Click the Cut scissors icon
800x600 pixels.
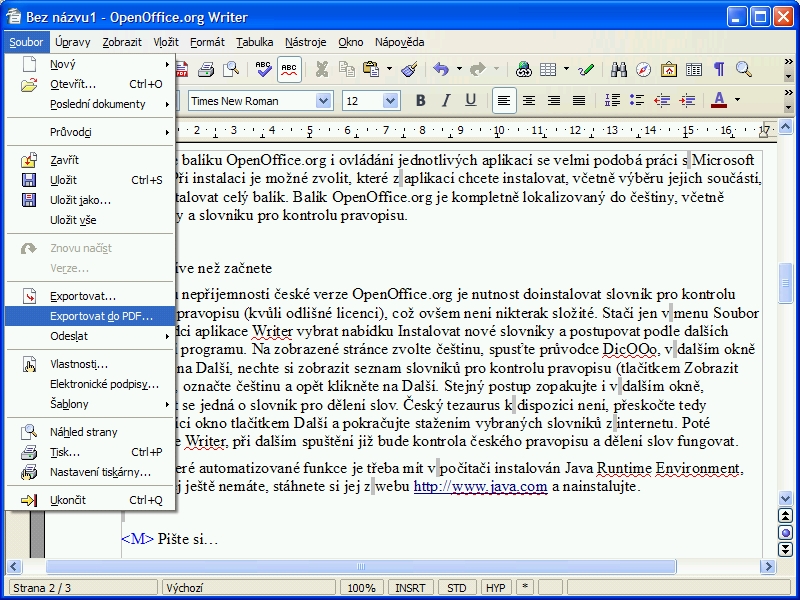[x=321, y=69]
